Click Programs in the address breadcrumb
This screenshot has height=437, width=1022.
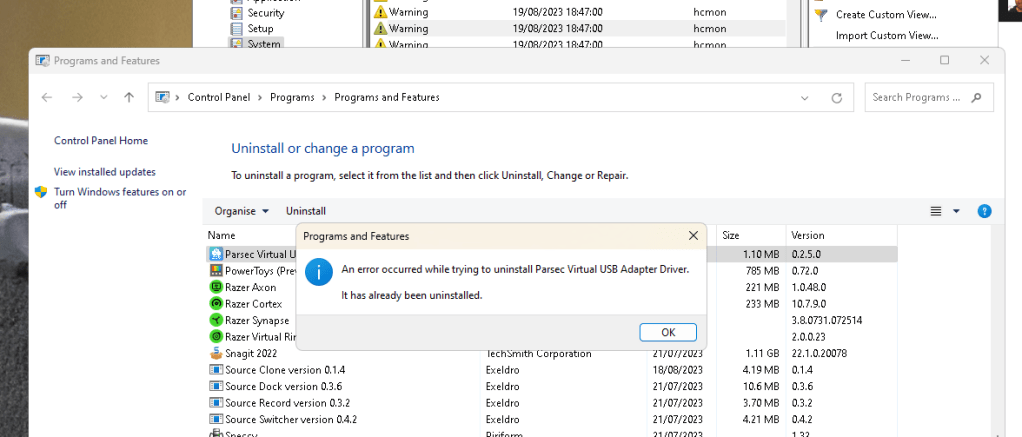click(x=292, y=97)
